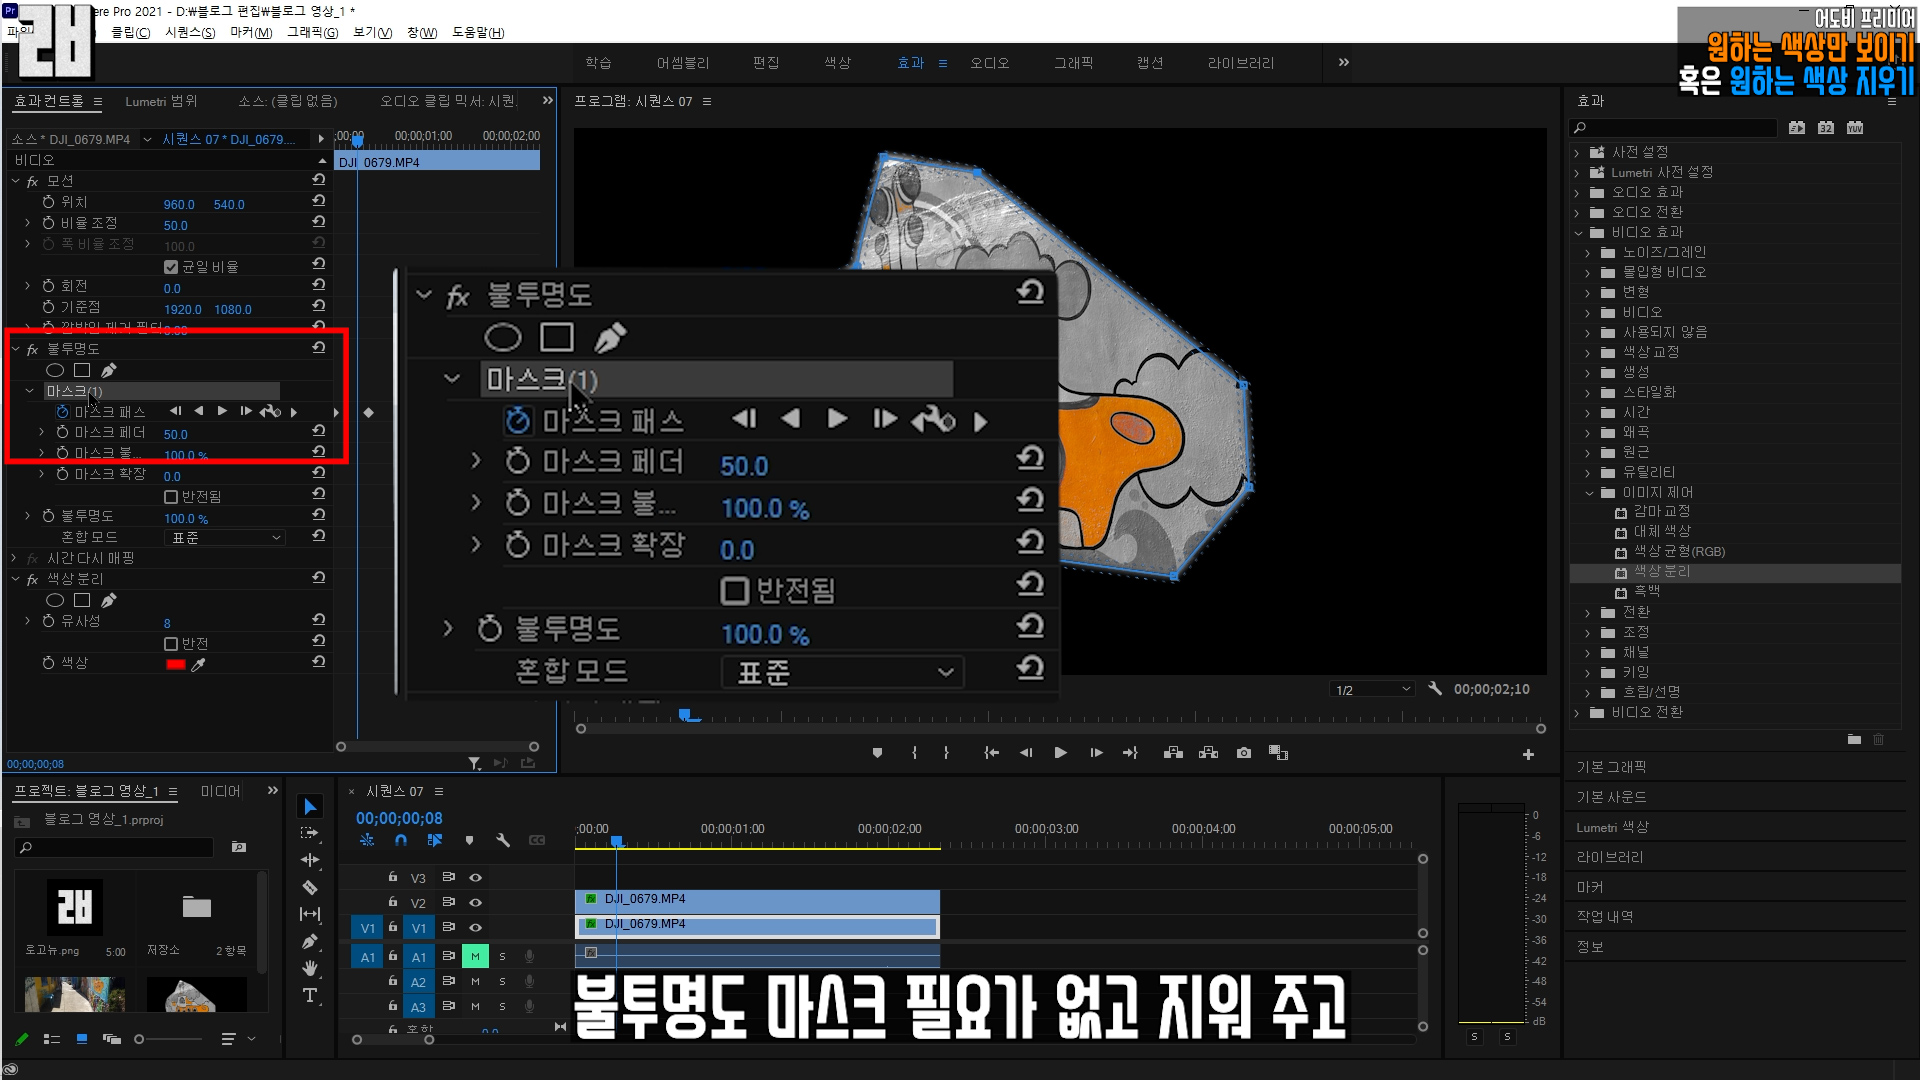The height and width of the screenshot is (1080, 1920).
Task: Open the 1/2 playback resolution dropdown
Action: [1373, 690]
